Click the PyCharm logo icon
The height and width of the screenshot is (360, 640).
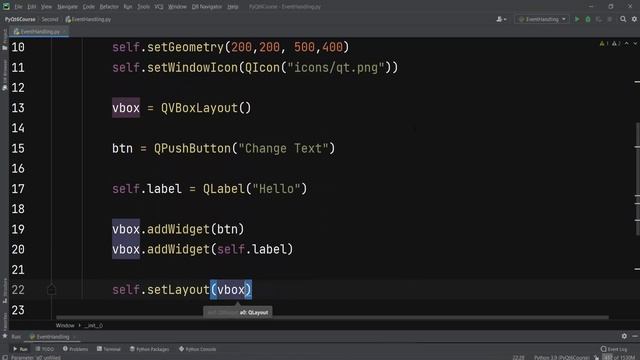6,6
